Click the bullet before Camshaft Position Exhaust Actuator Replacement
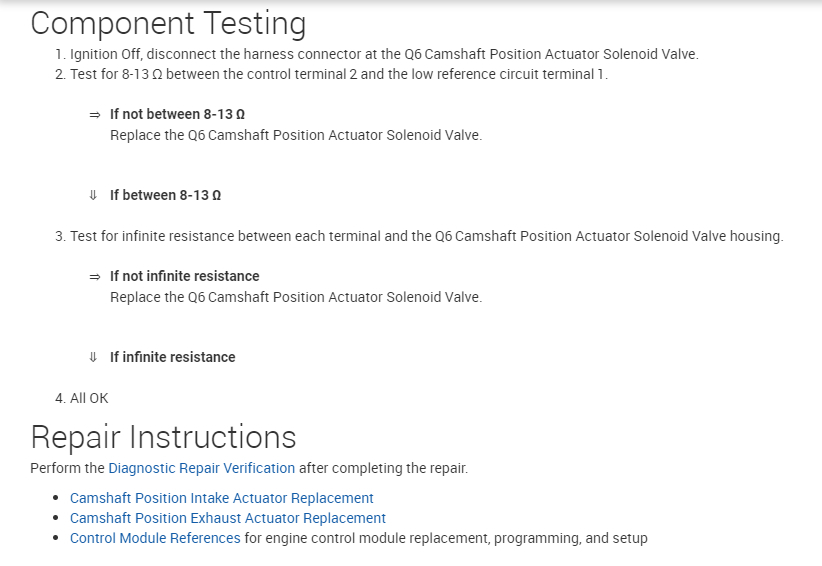822x566 pixels. coord(56,518)
